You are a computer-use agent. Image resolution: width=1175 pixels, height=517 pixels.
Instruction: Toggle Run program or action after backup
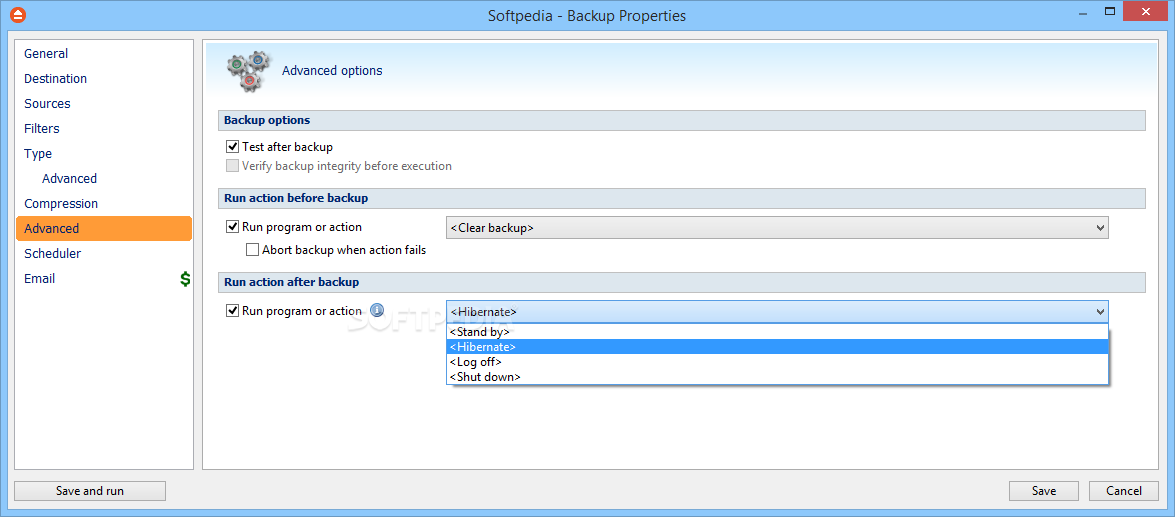tap(232, 311)
